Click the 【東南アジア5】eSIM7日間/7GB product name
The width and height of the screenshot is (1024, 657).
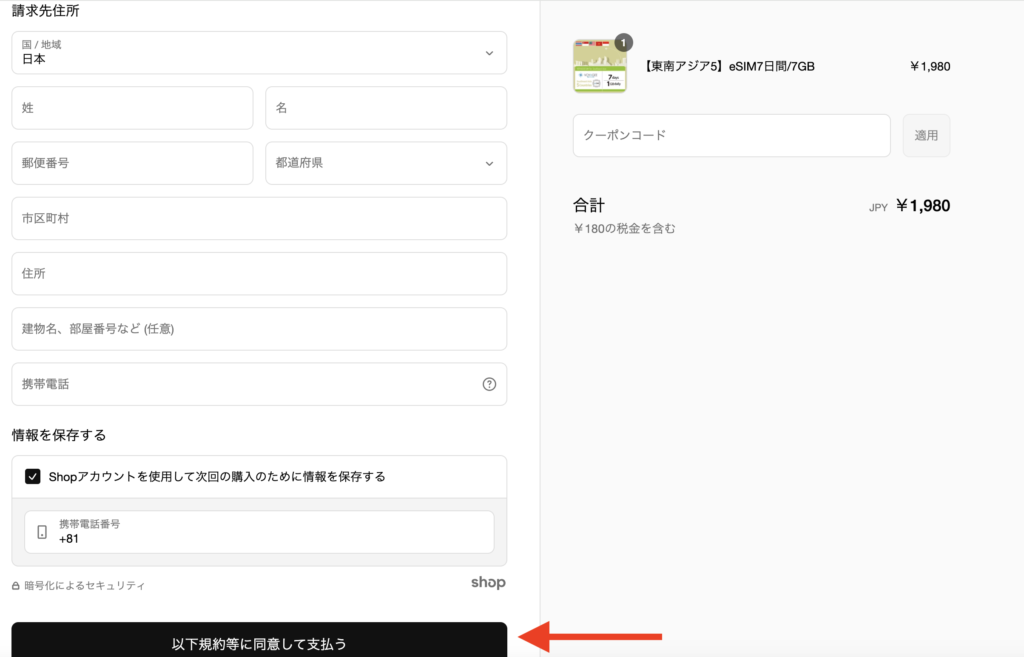click(x=728, y=66)
